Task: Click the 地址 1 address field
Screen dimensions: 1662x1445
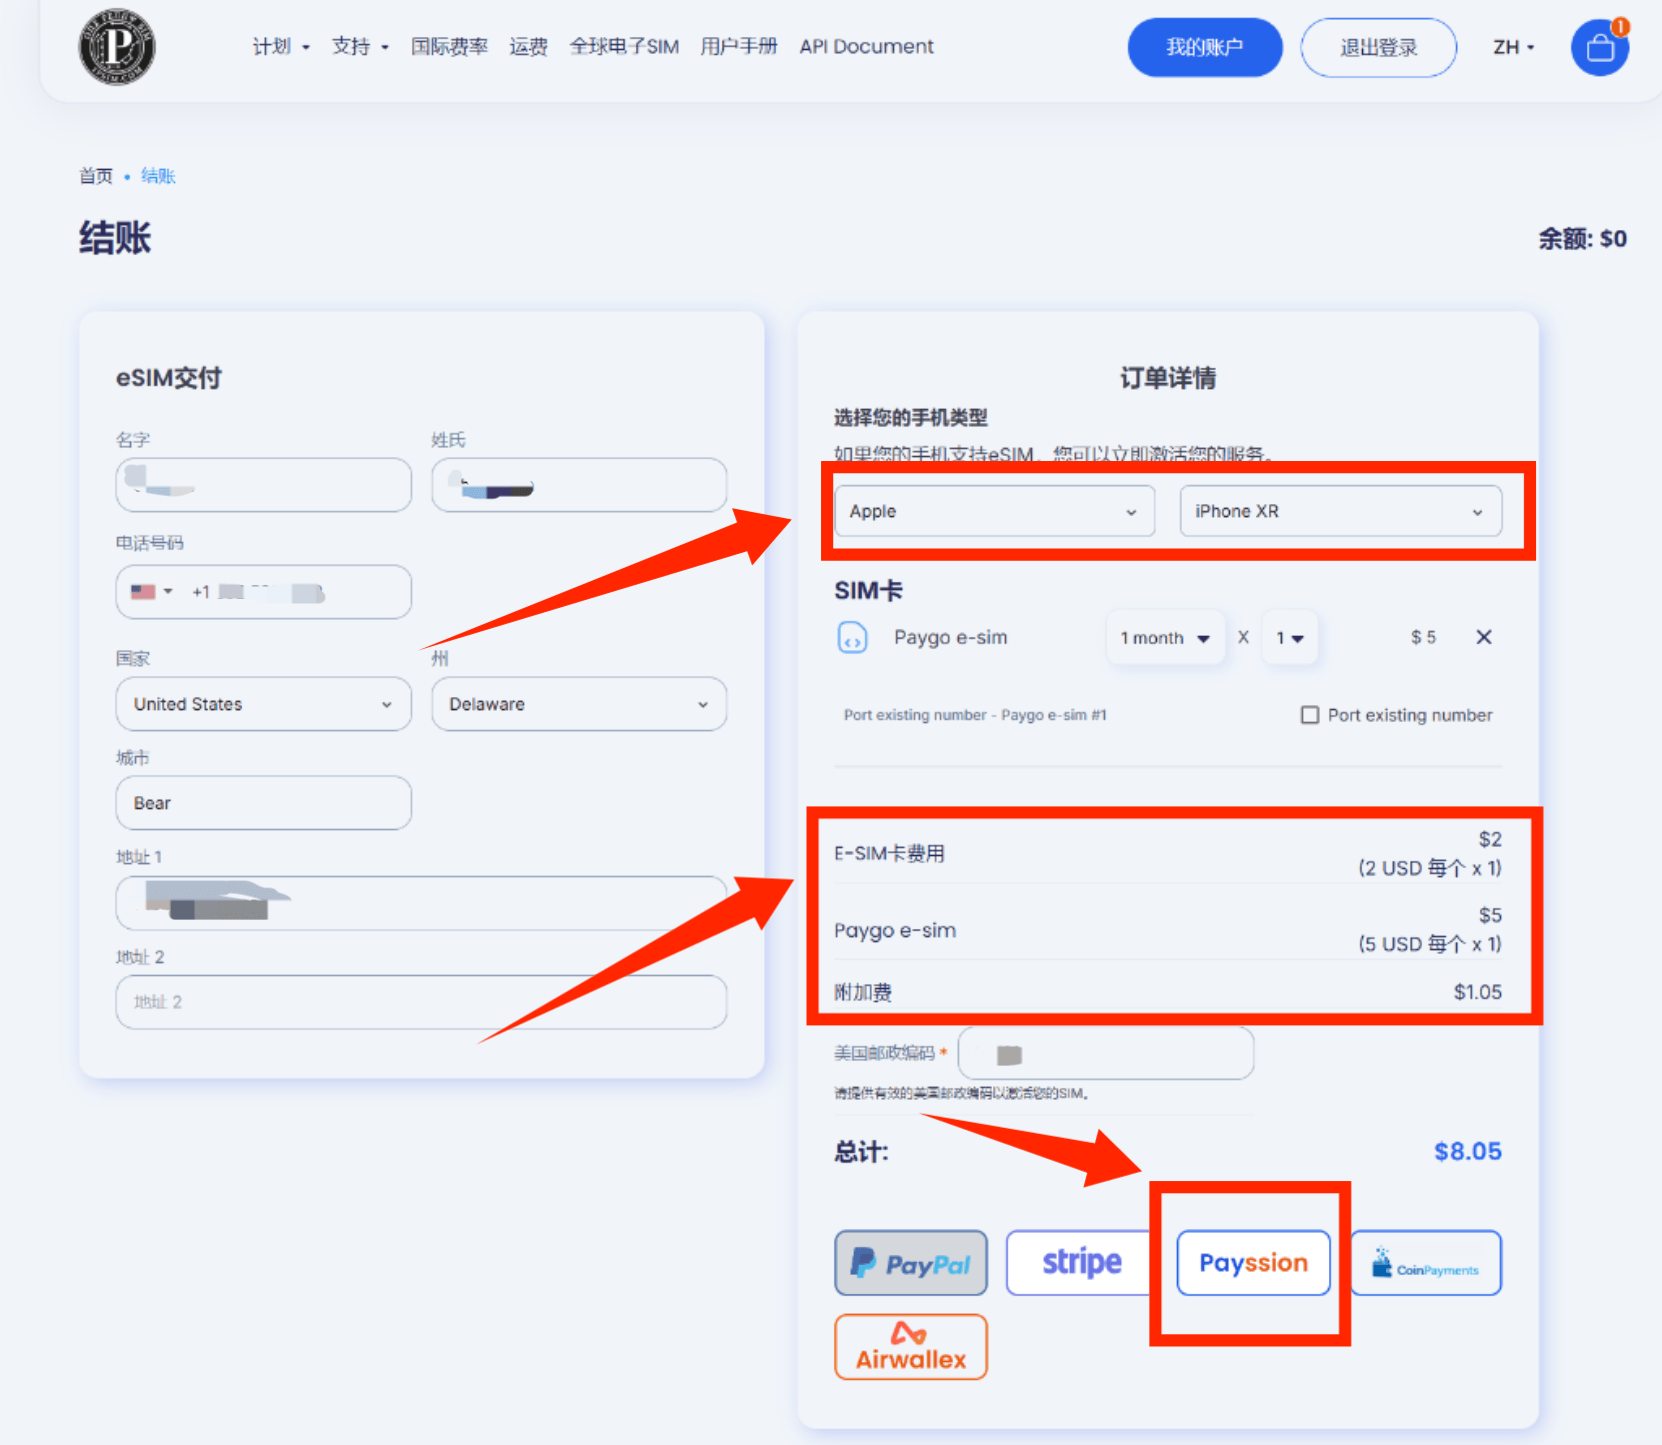Action: coord(421,903)
